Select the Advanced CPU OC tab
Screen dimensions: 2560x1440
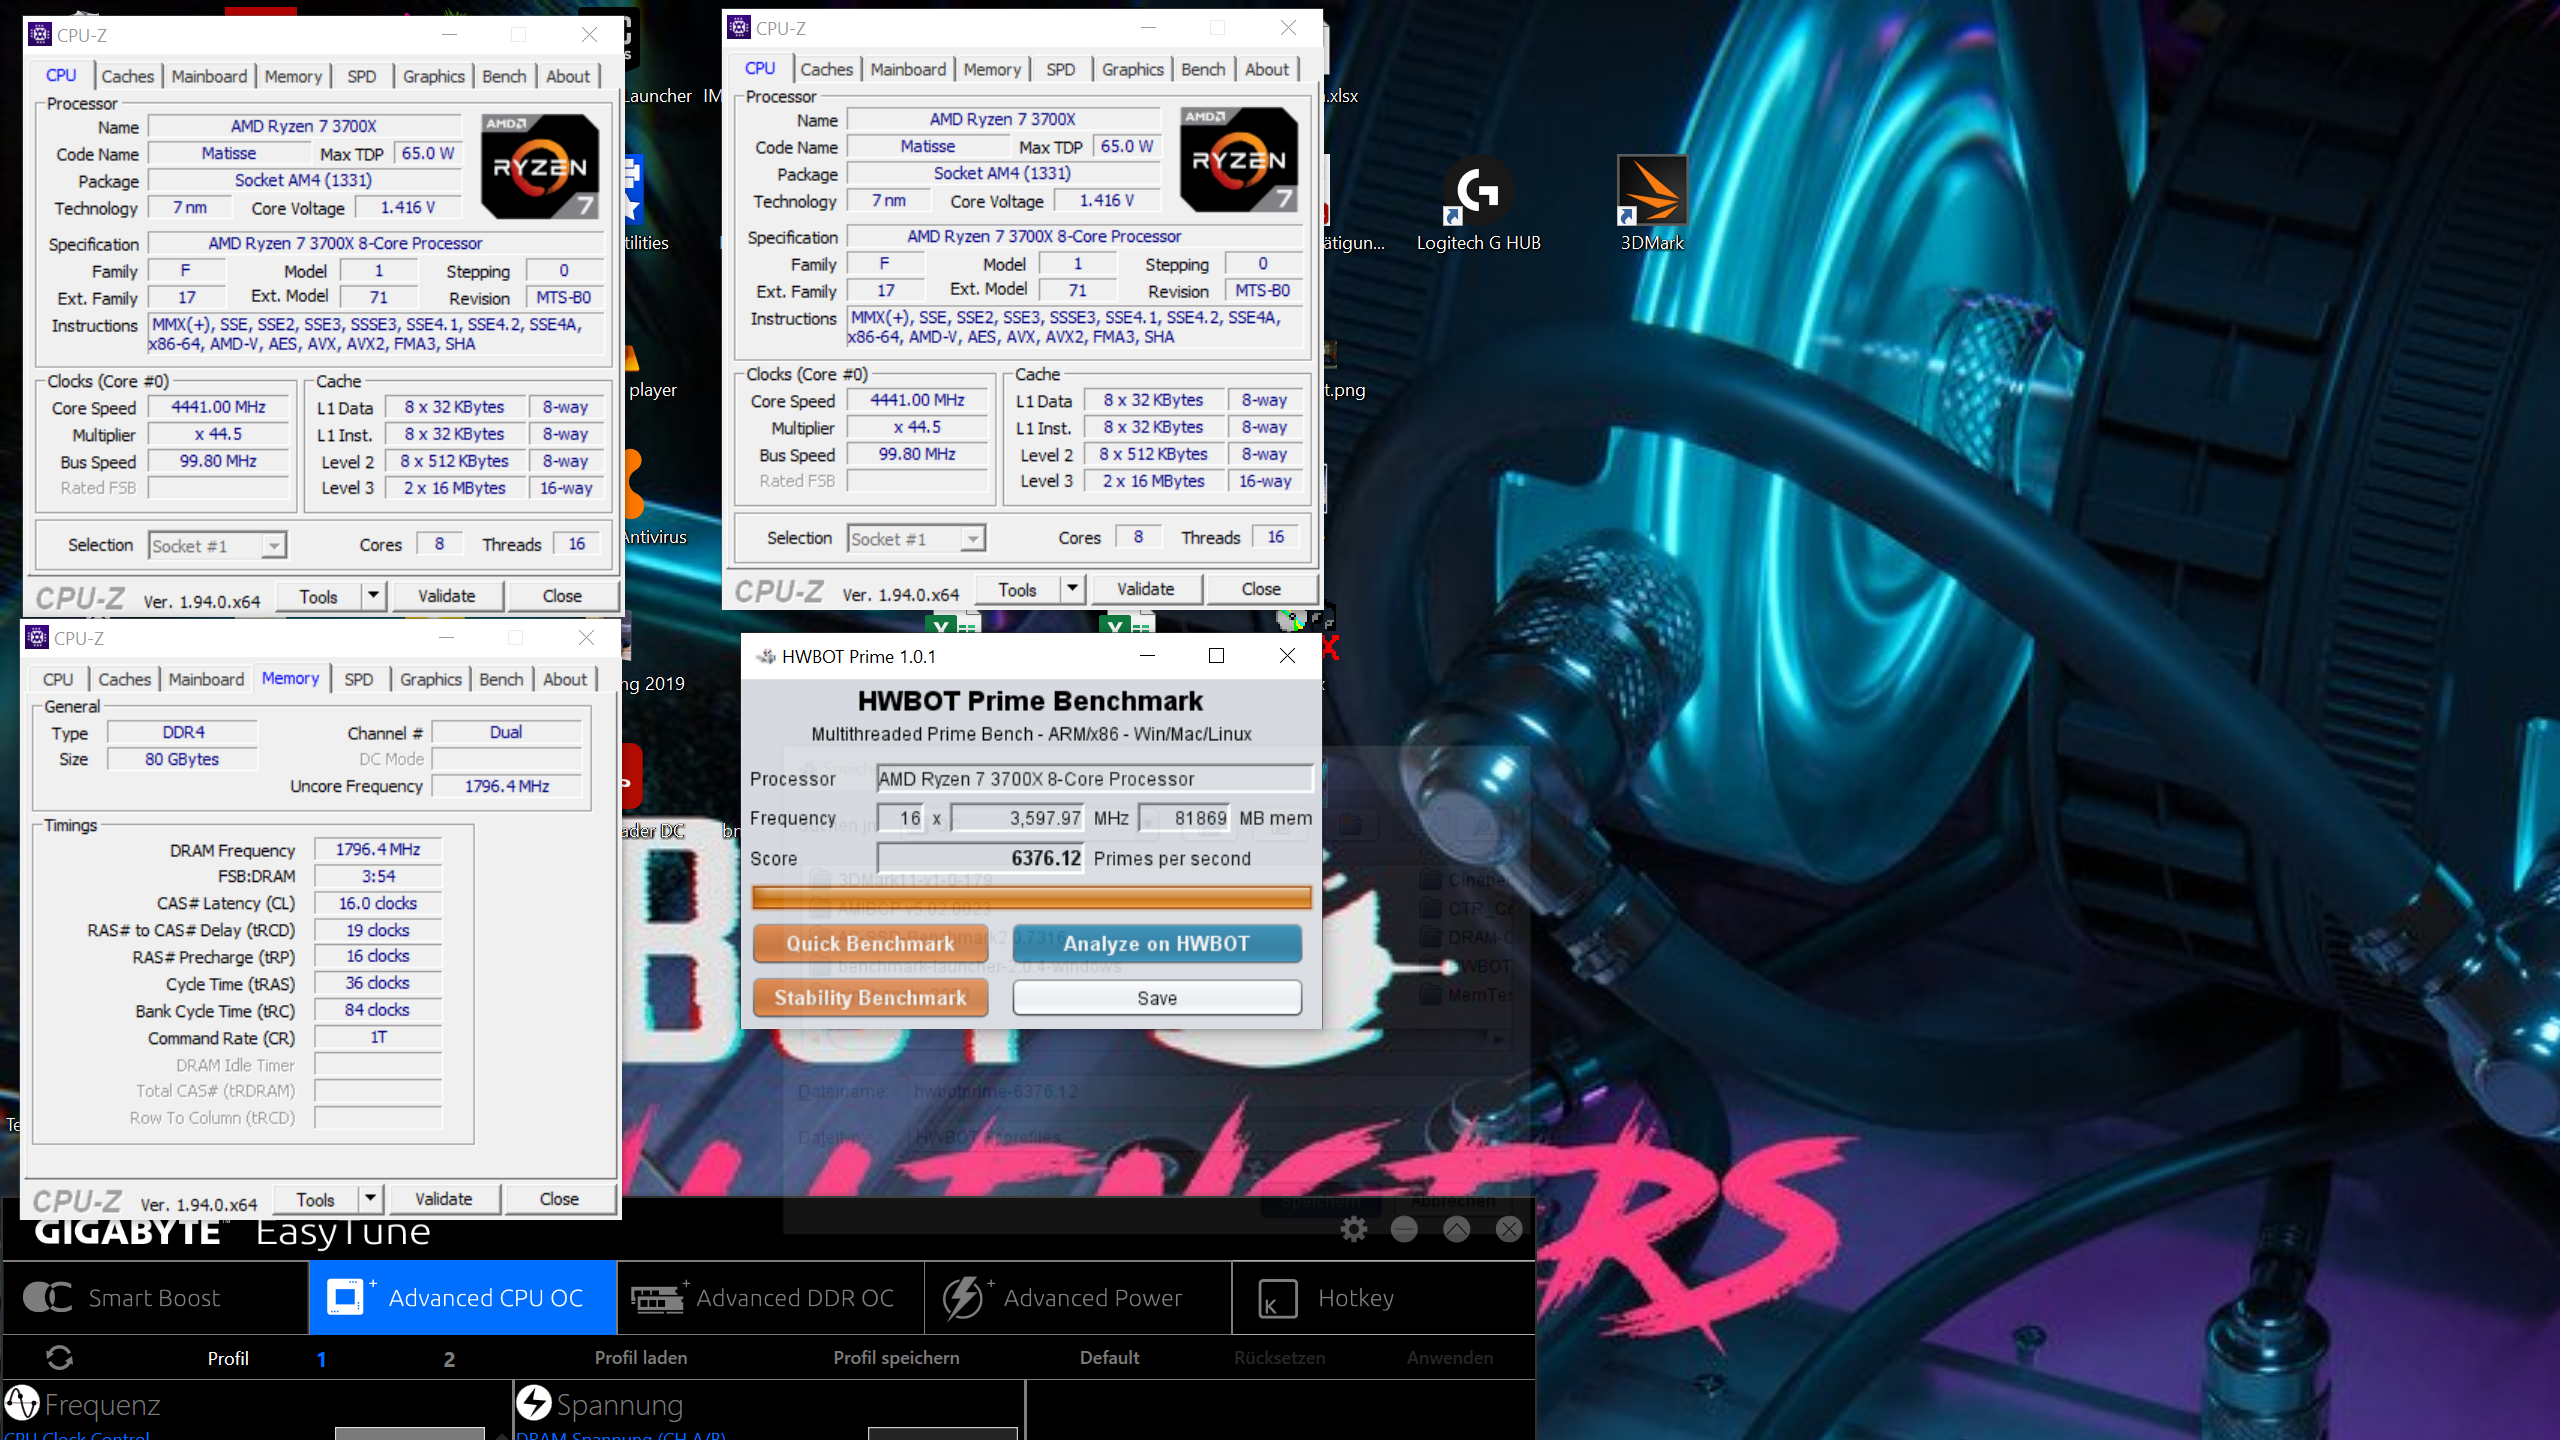click(x=462, y=1297)
